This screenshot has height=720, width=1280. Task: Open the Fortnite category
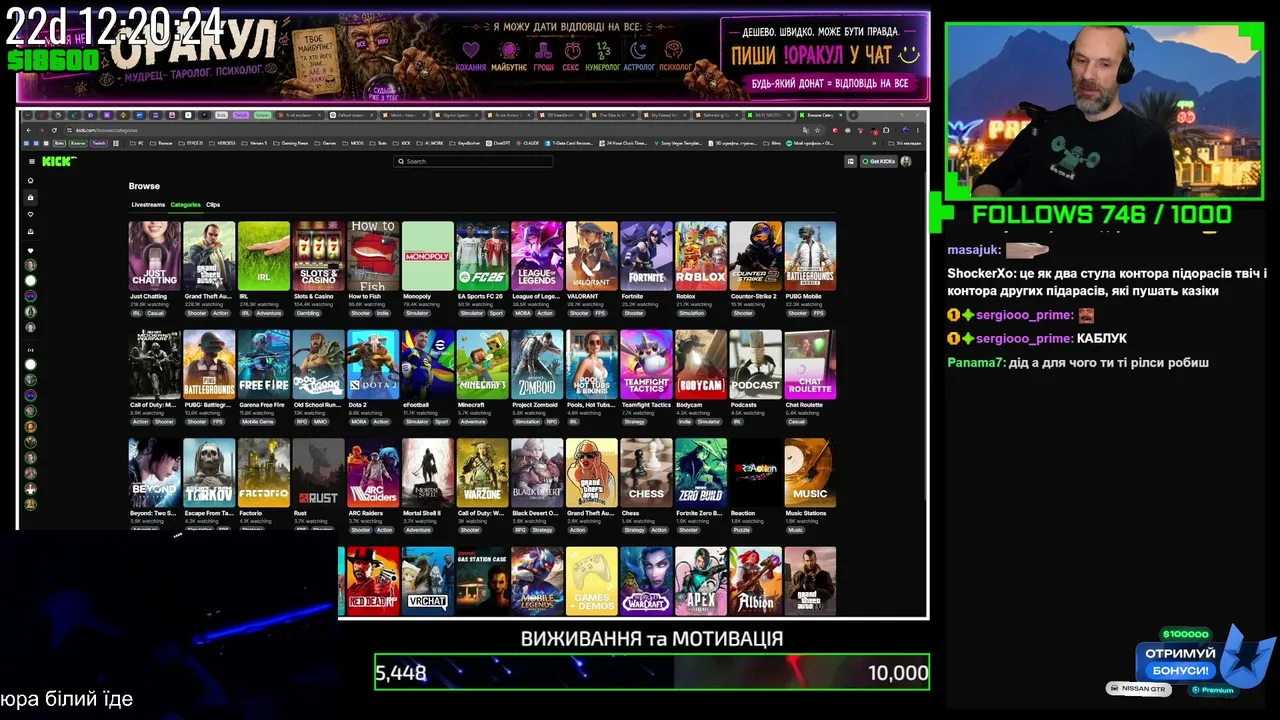click(646, 256)
